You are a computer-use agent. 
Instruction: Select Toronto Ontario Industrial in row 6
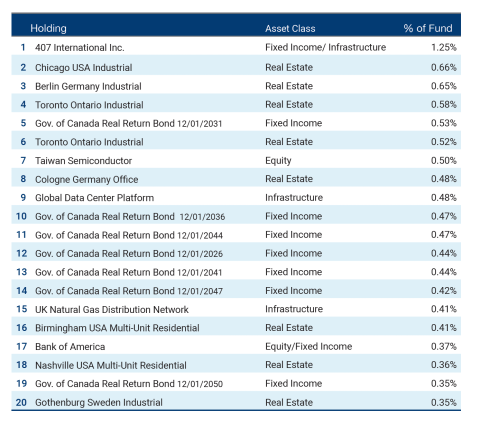point(89,142)
